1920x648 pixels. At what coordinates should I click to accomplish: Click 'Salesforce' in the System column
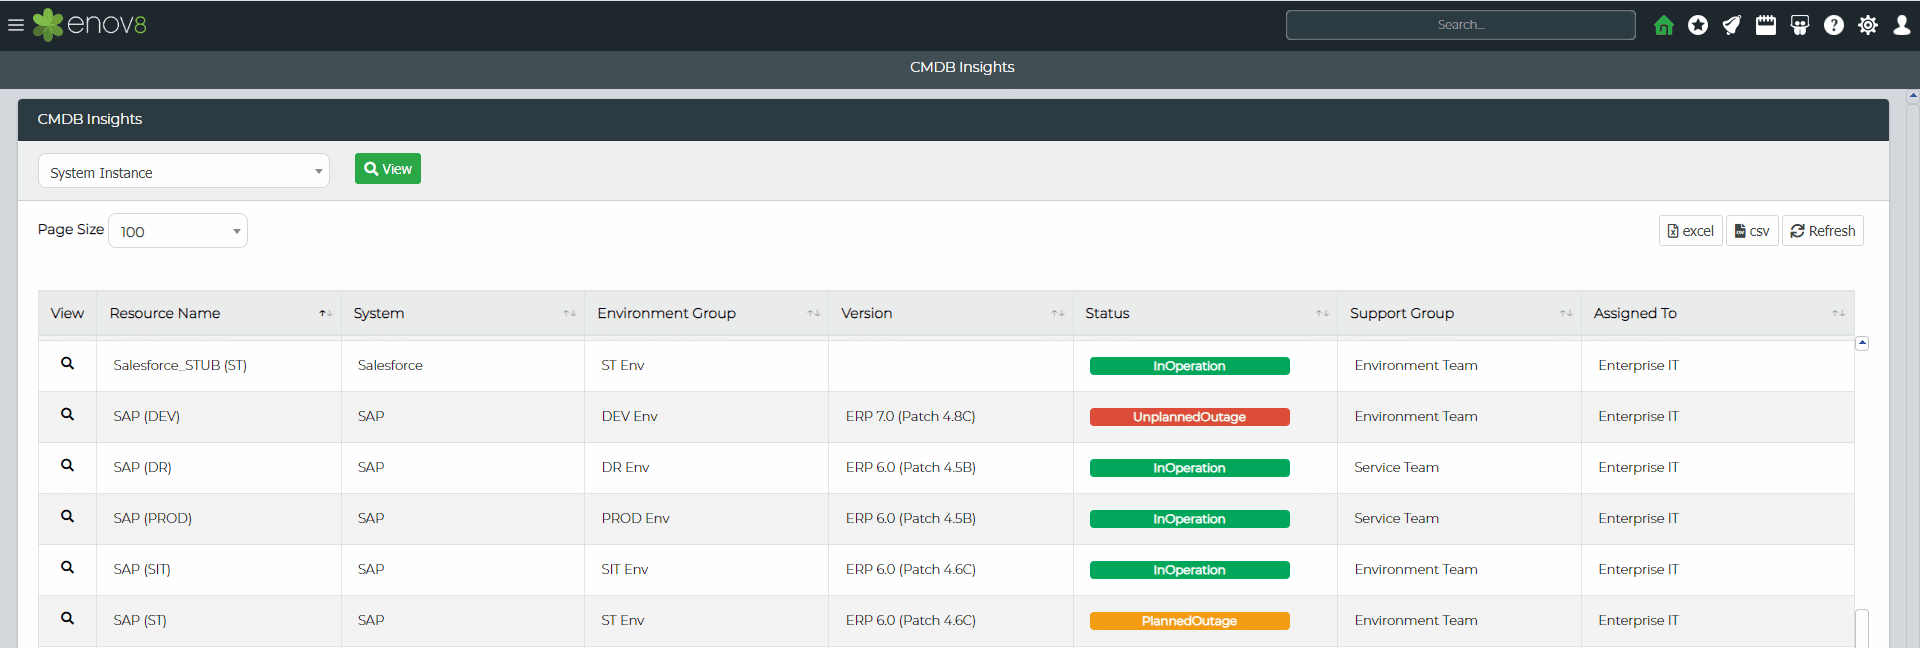(390, 365)
